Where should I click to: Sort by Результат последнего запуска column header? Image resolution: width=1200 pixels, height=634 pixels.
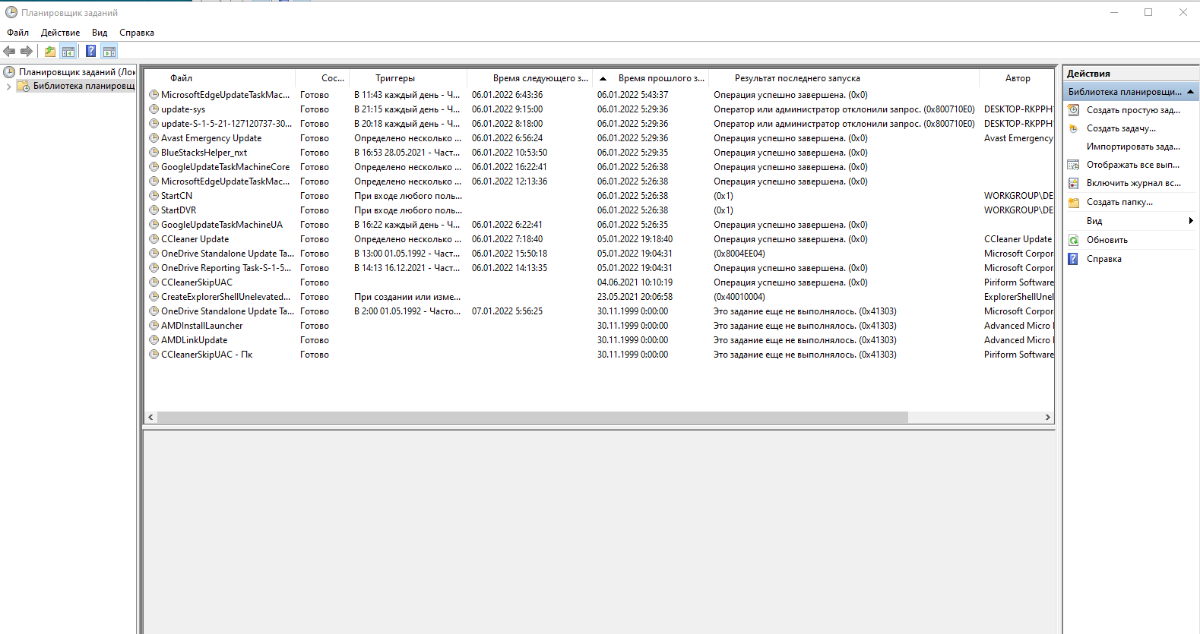(x=844, y=77)
